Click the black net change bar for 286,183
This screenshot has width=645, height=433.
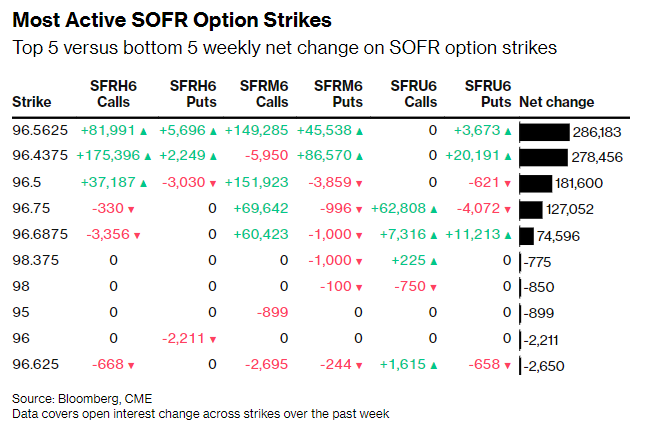(x=545, y=131)
